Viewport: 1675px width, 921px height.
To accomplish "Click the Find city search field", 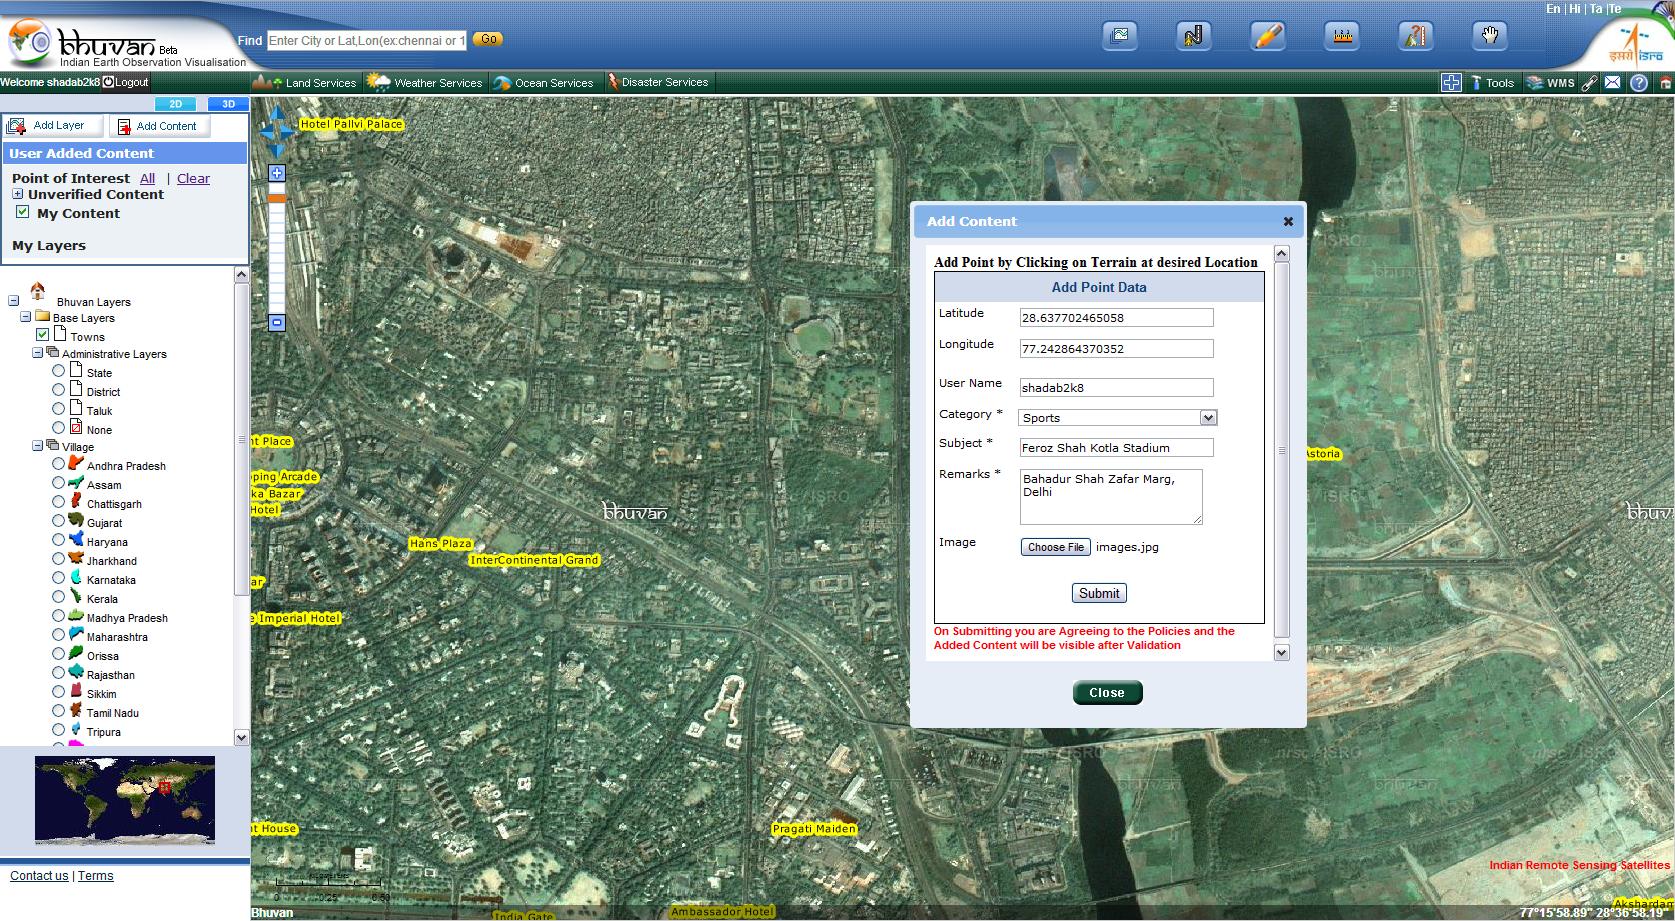I will click(x=367, y=40).
